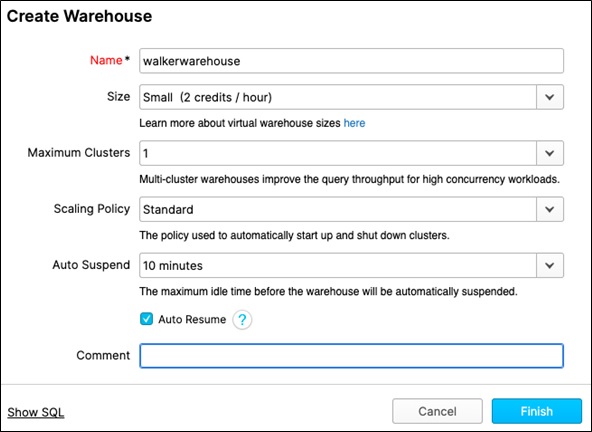Screen dimensions: 592x432
Task: Follow the 'here' link about warehouse sizes
Action: point(354,123)
